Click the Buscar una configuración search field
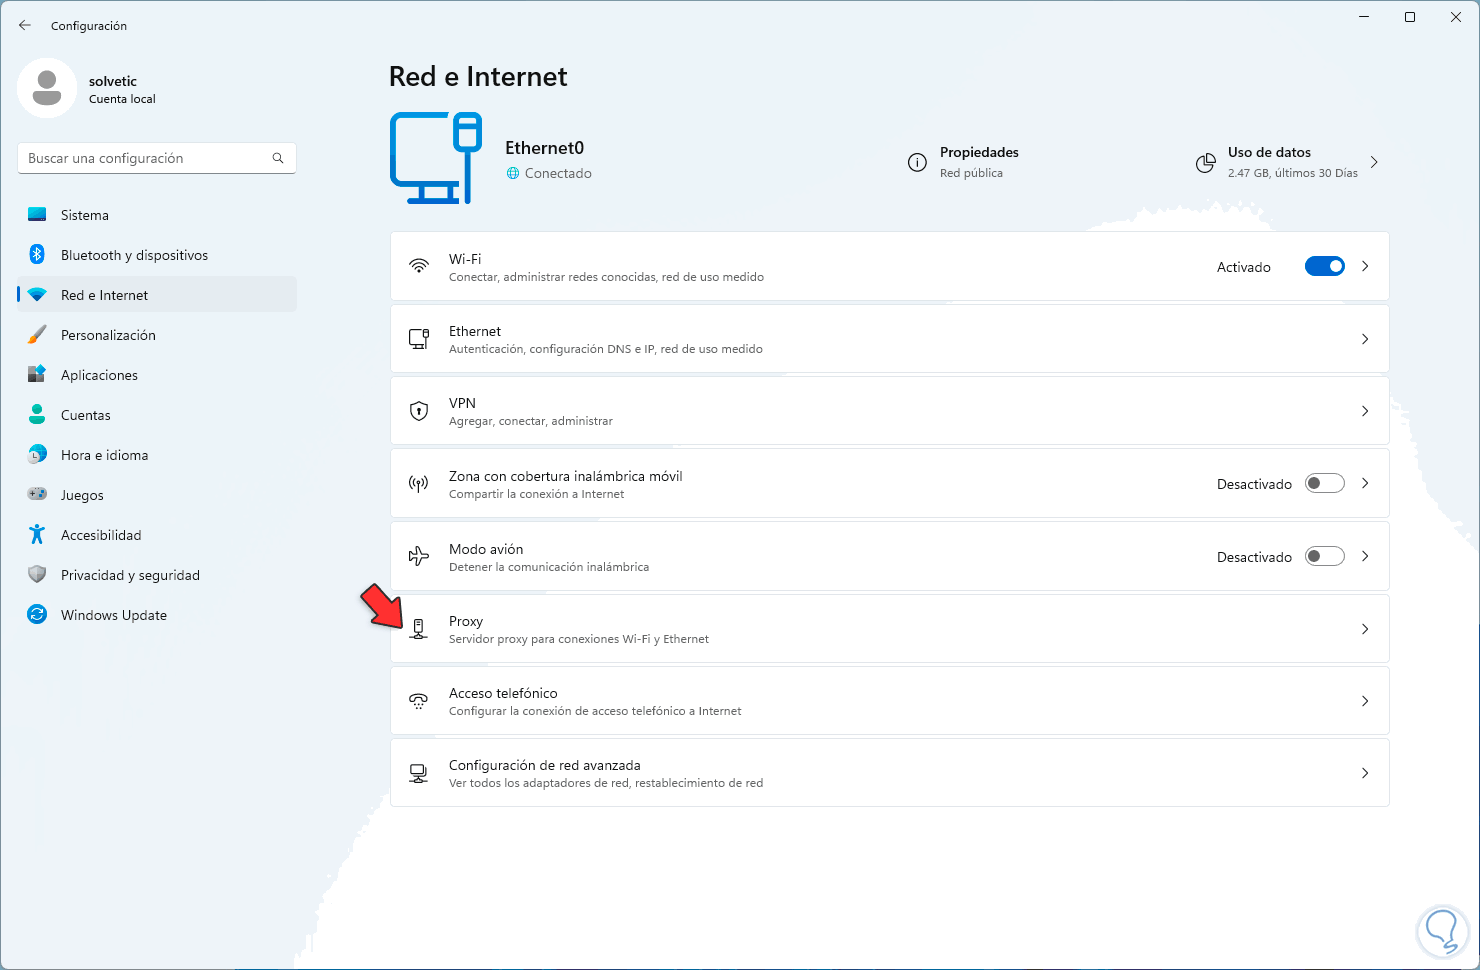 (157, 158)
